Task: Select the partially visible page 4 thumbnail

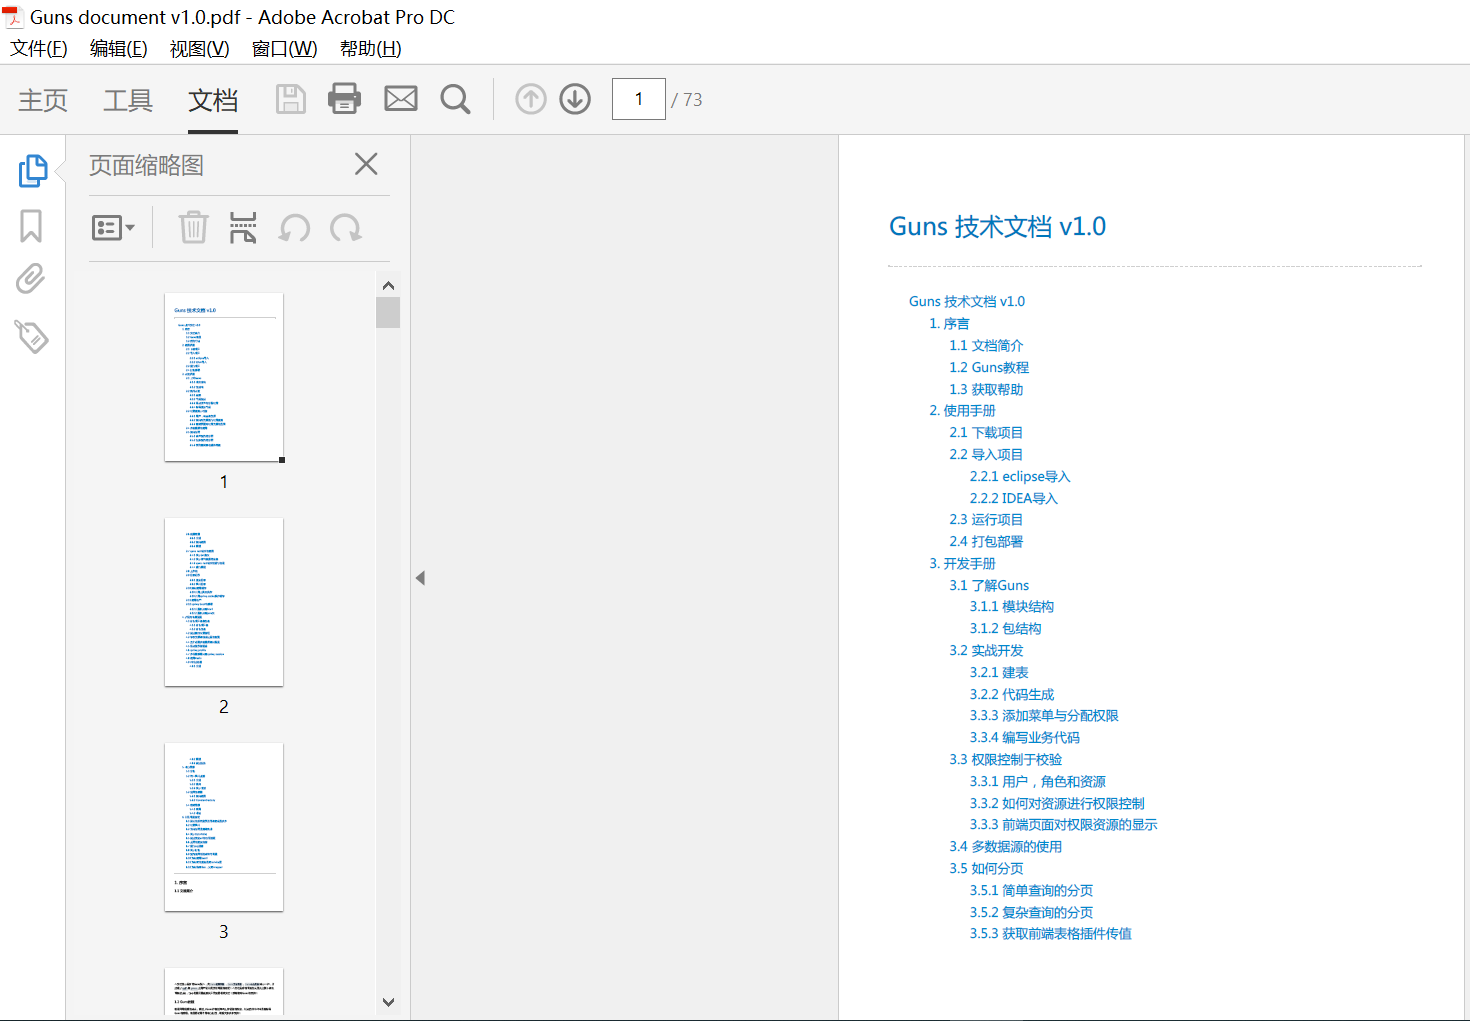Action: point(224,992)
